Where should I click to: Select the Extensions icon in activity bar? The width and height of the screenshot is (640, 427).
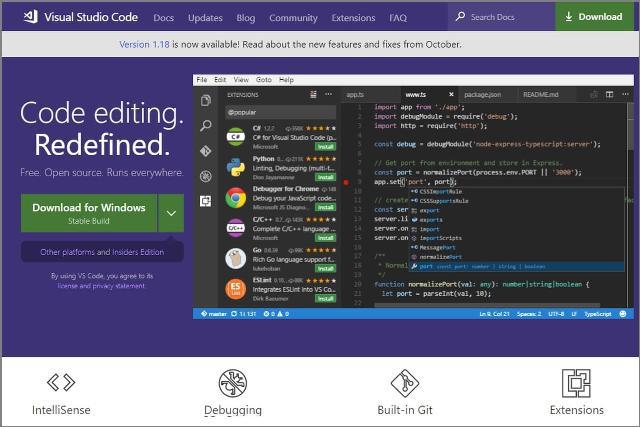click(206, 201)
